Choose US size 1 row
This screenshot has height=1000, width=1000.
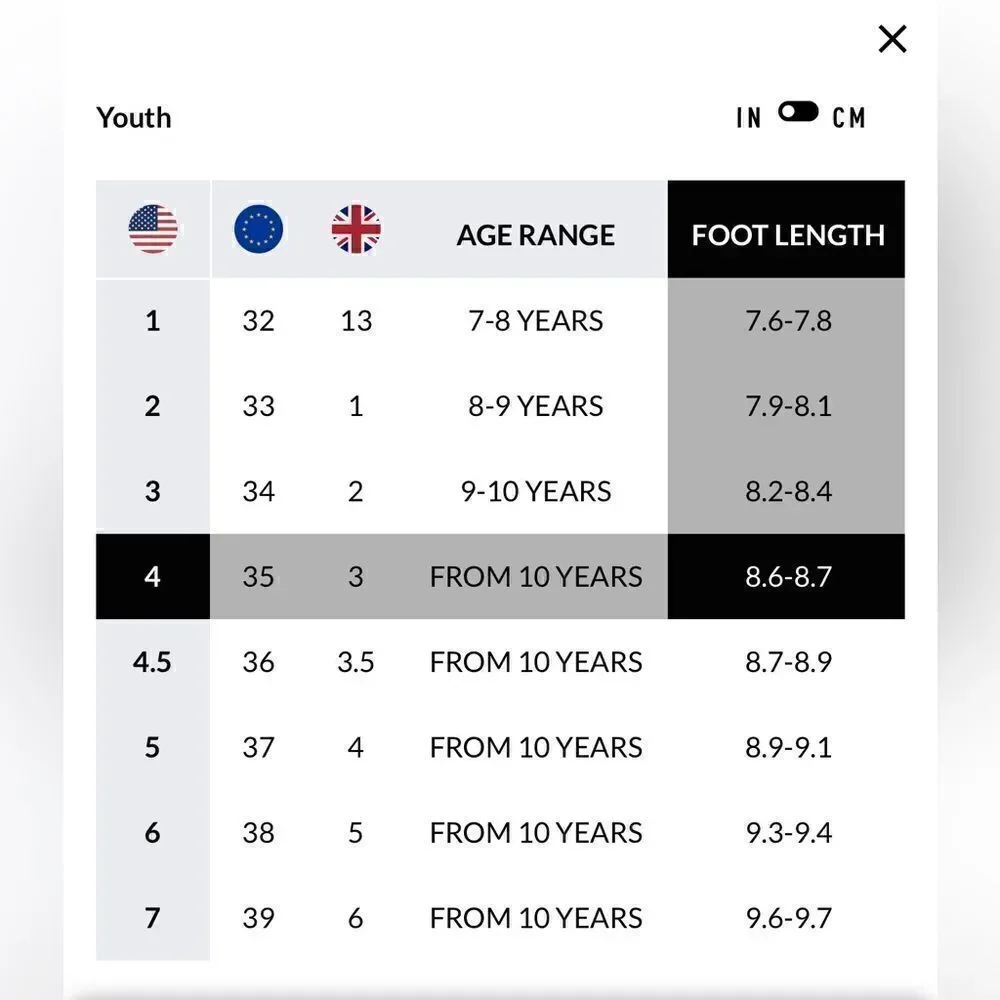[x=500, y=321]
